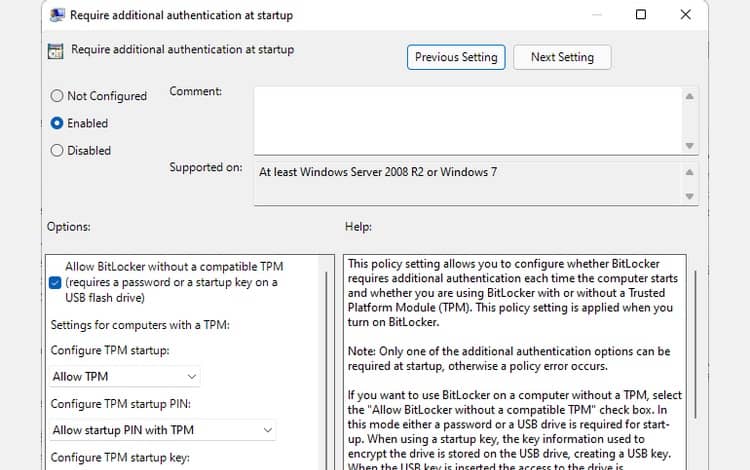Viewport: 750px width, 470px height.
Task: Click the policy setting icon beside the heading
Action: point(55,51)
